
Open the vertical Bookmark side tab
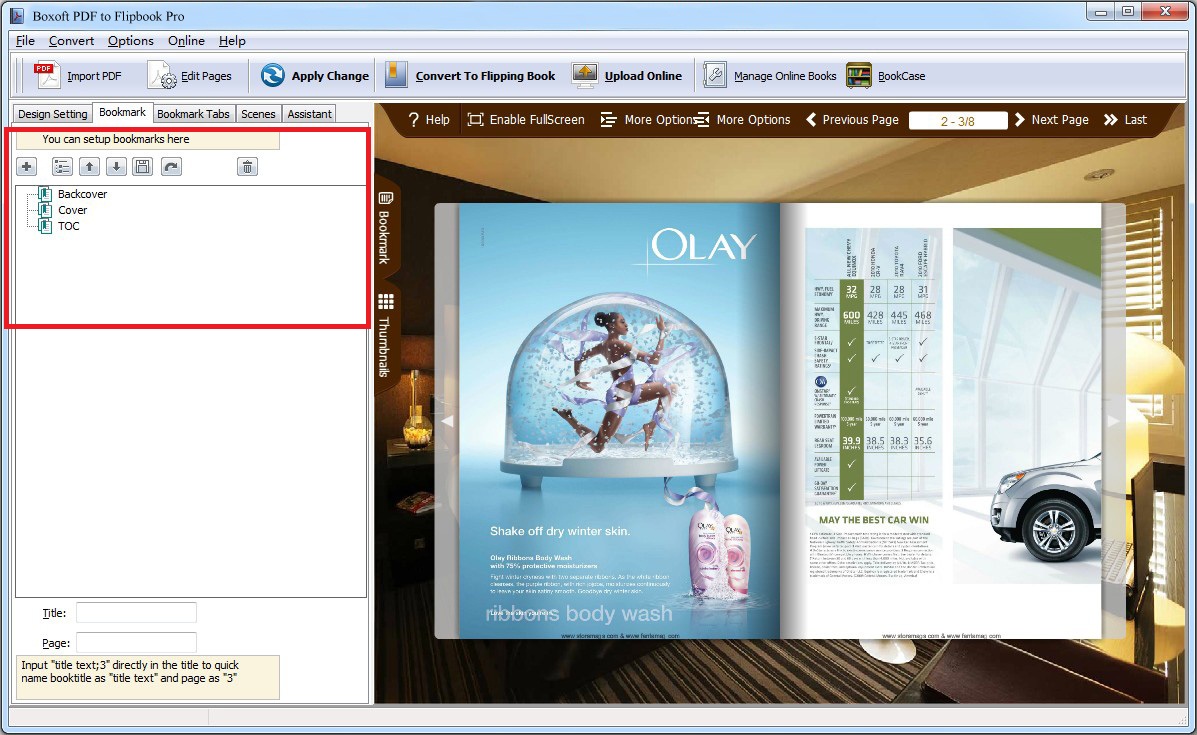click(385, 227)
